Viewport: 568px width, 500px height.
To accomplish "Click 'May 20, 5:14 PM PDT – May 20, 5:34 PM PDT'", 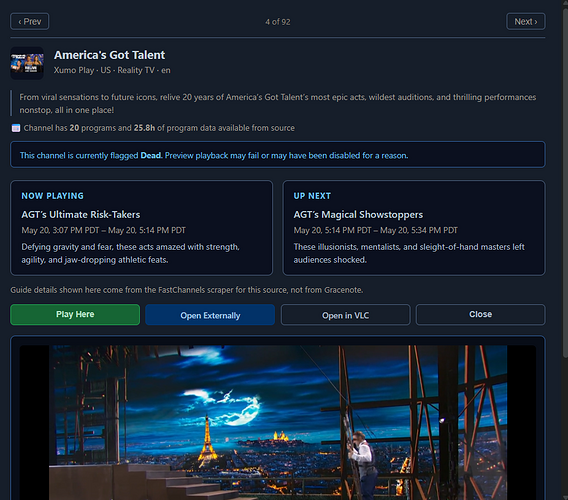I will (x=376, y=230).
